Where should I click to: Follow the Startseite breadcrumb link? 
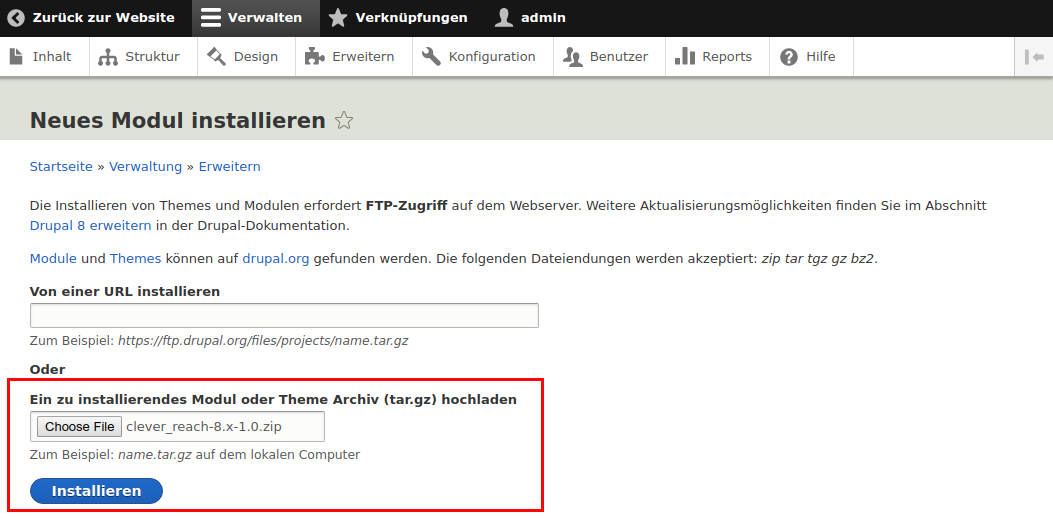(x=61, y=167)
